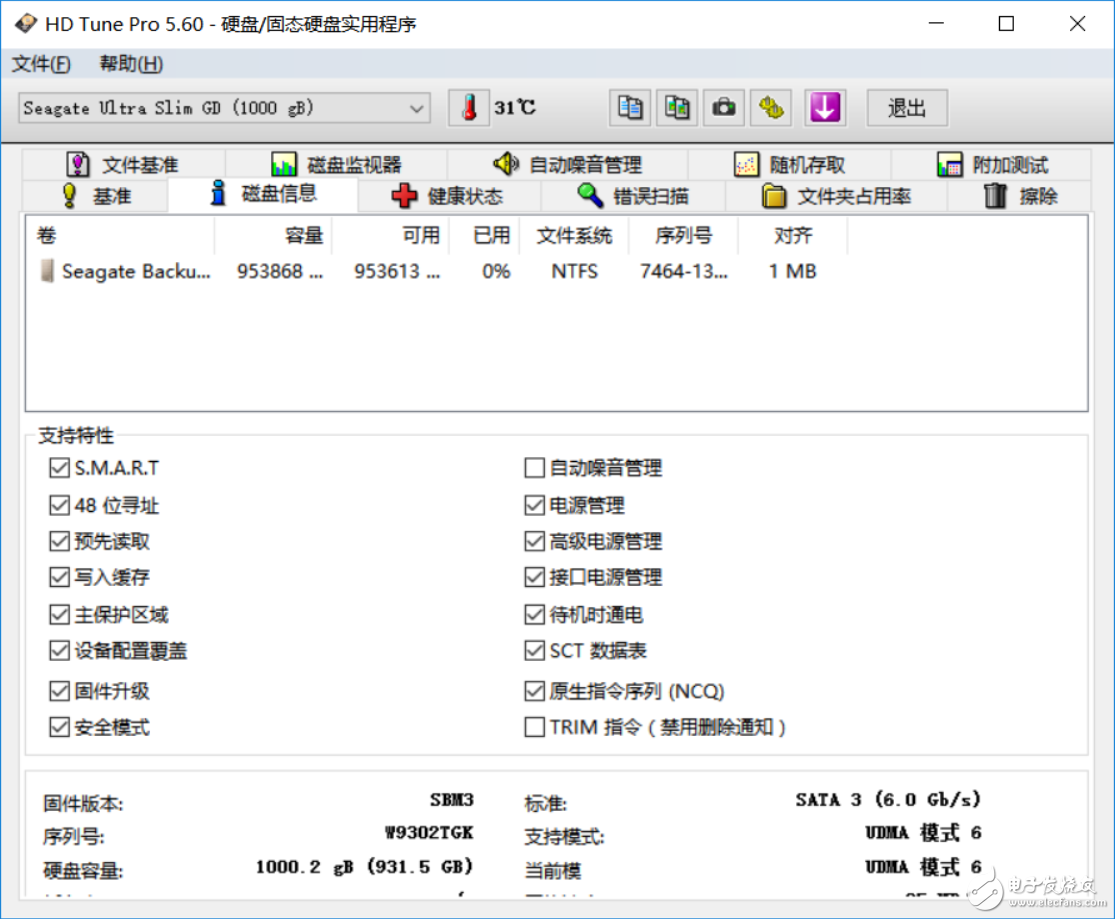Check for updates with the purple arrow icon
Viewport: 1115px width, 919px height.
pyautogui.click(x=824, y=107)
